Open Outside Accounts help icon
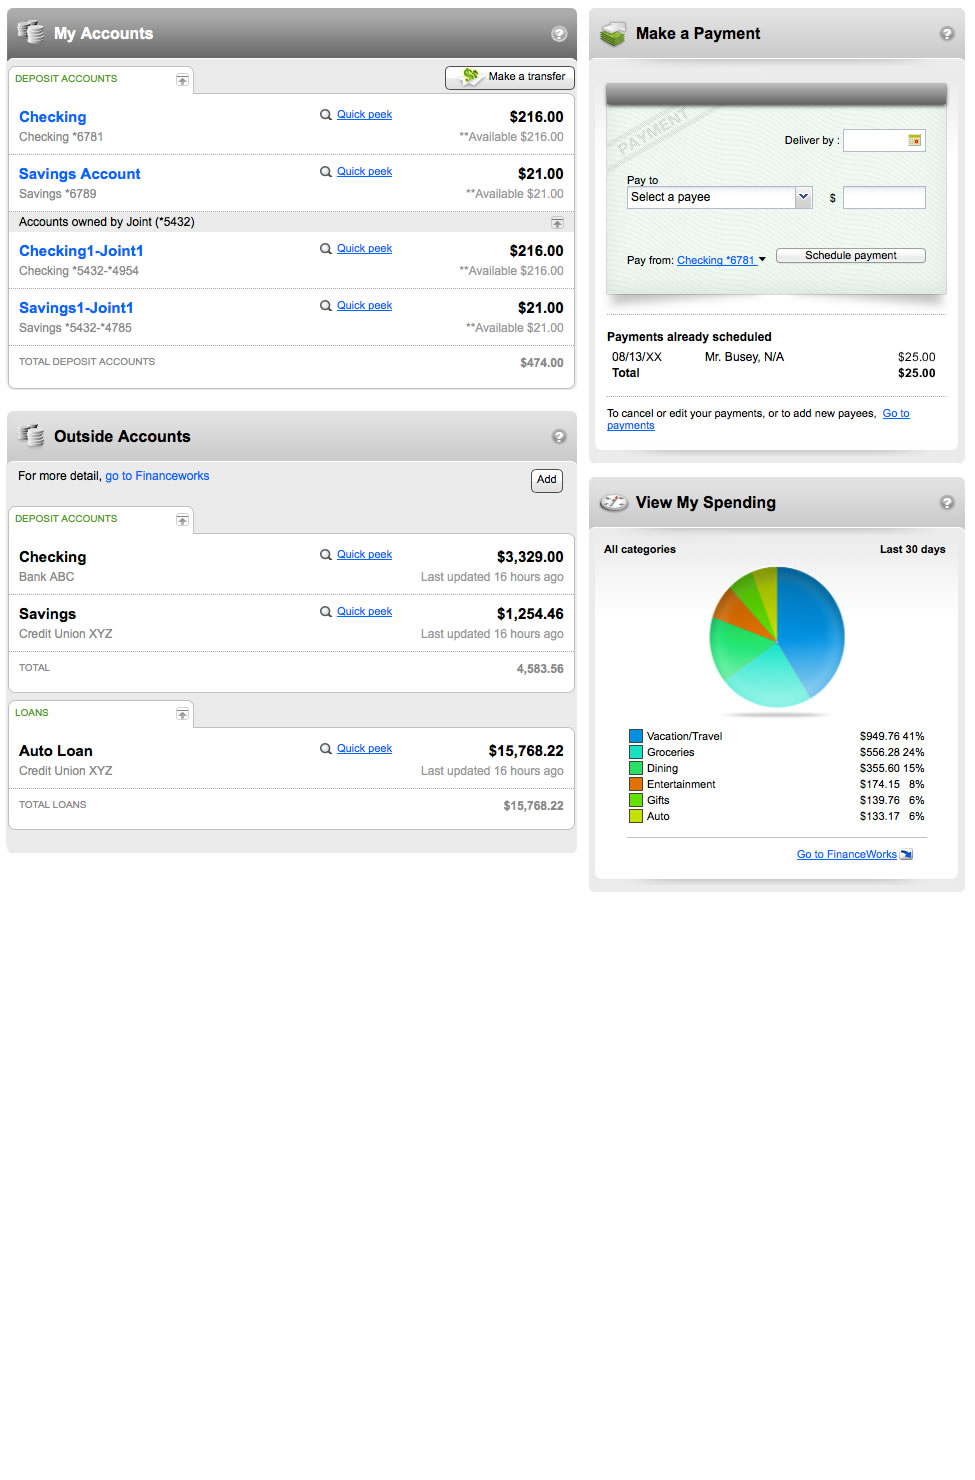This screenshot has width=975, height=1480. click(x=558, y=435)
